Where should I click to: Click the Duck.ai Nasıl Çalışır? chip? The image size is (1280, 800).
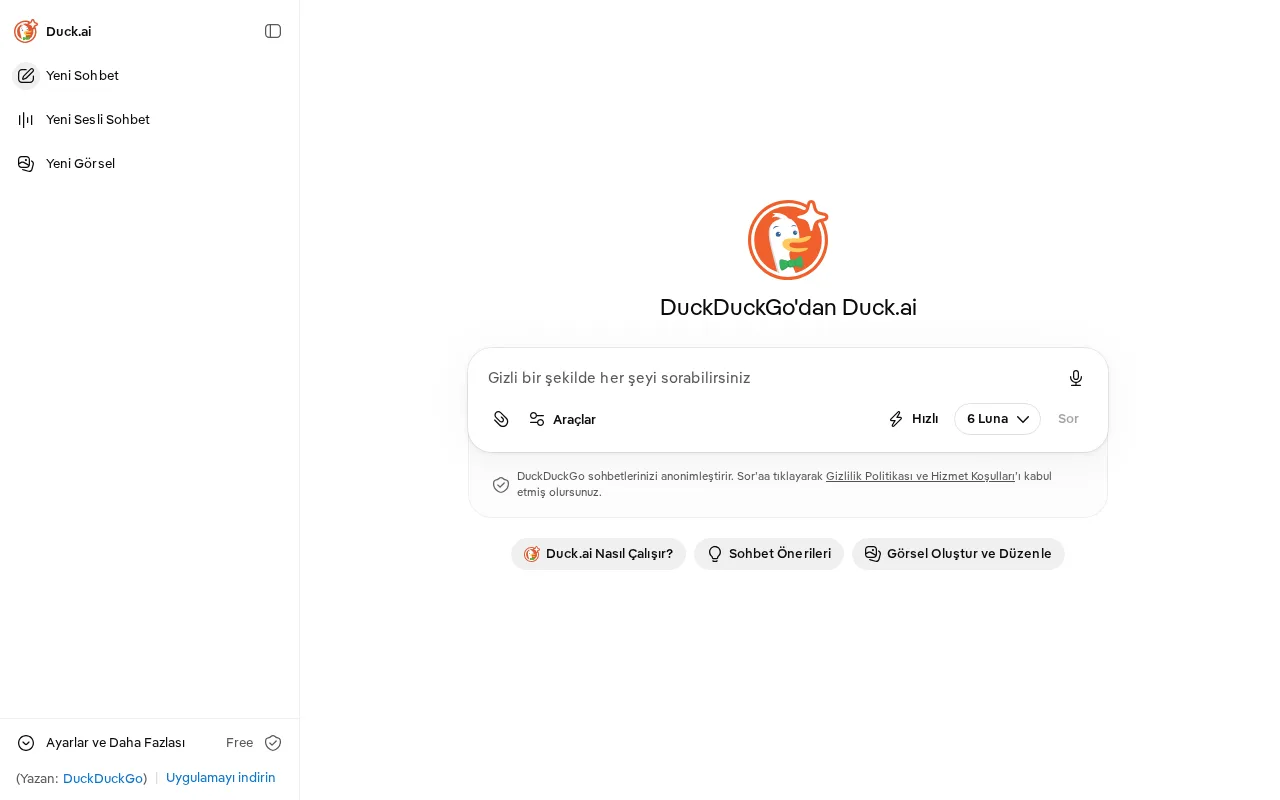coord(598,554)
